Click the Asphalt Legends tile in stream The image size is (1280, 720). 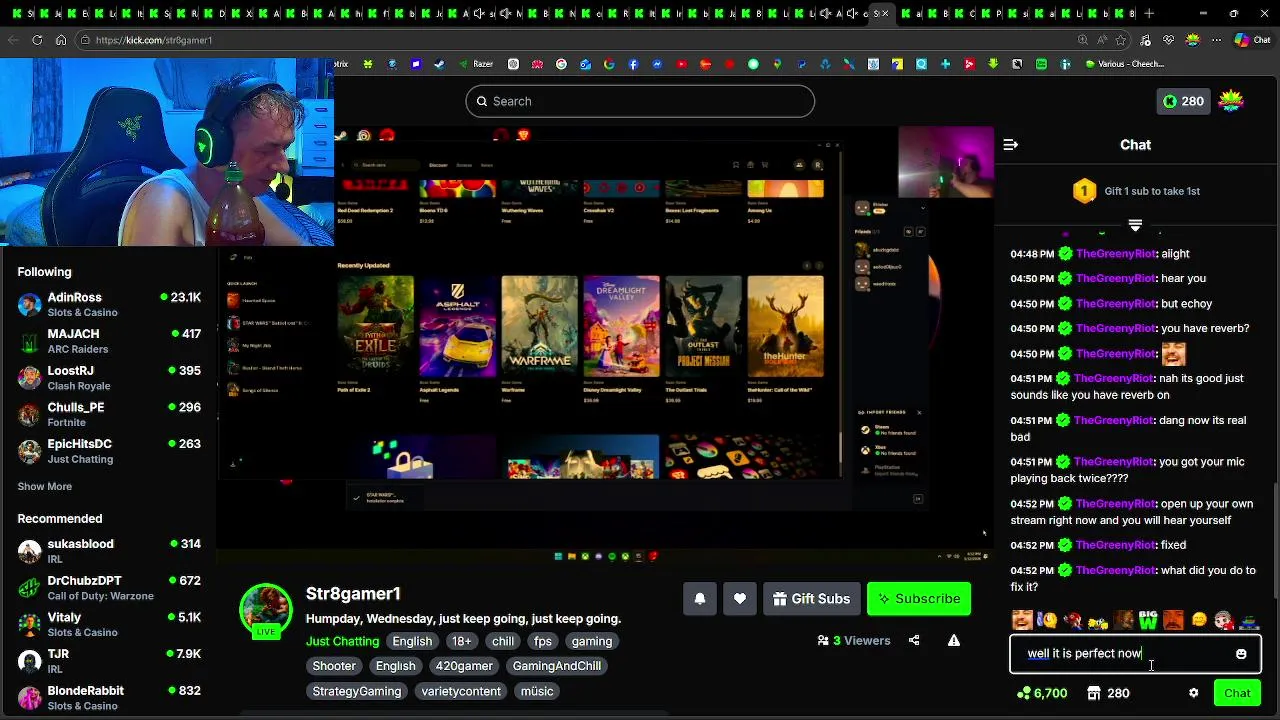457,326
